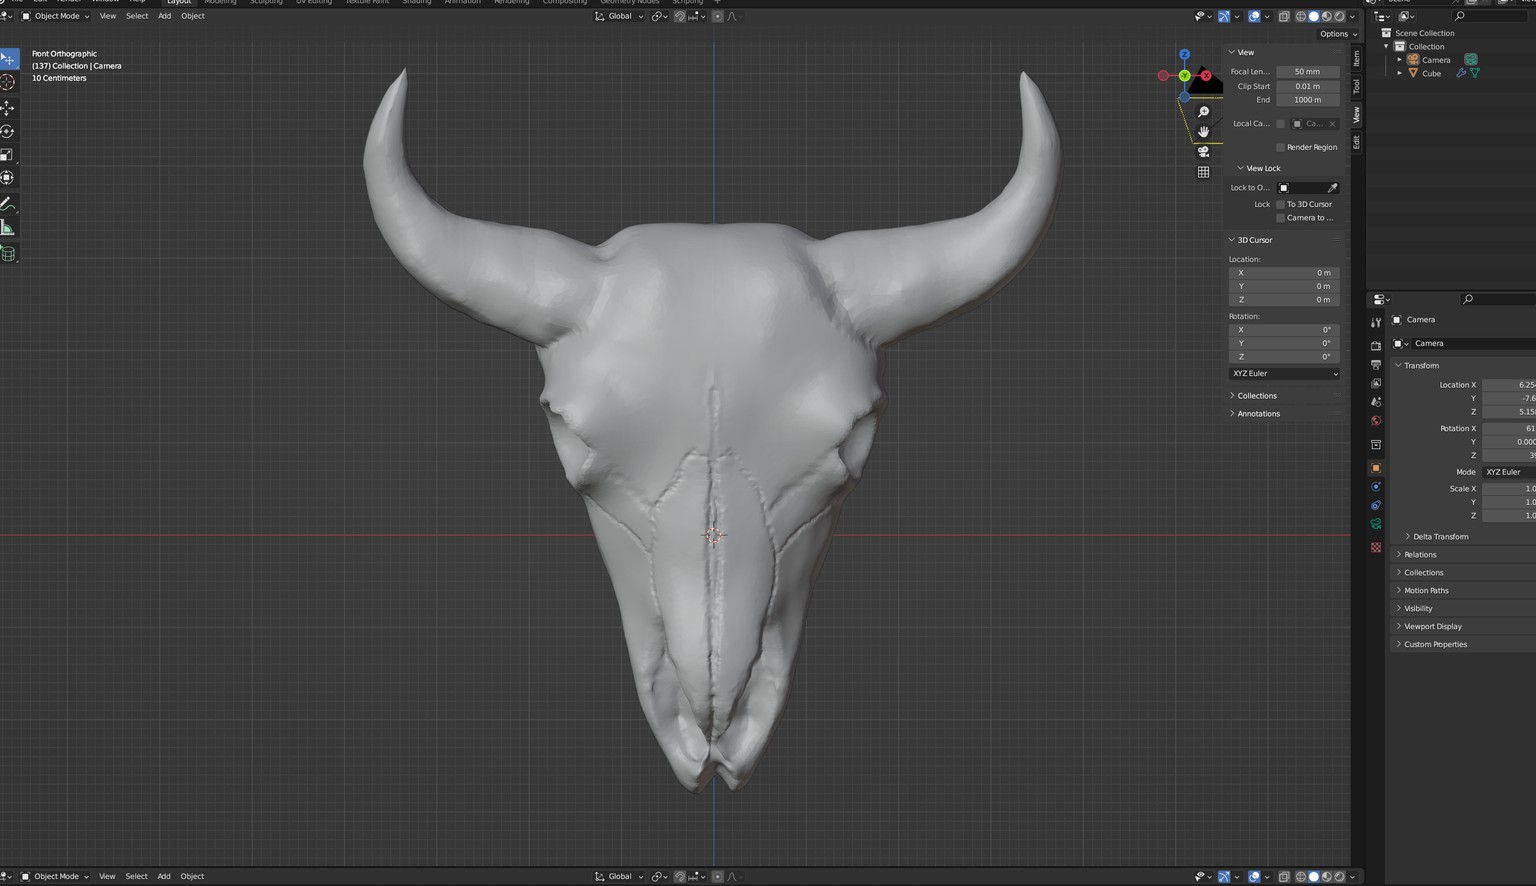The height and width of the screenshot is (886, 1536).
Task: Pick the Scale tool
Action: pyautogui.click(x=8, y=155)
